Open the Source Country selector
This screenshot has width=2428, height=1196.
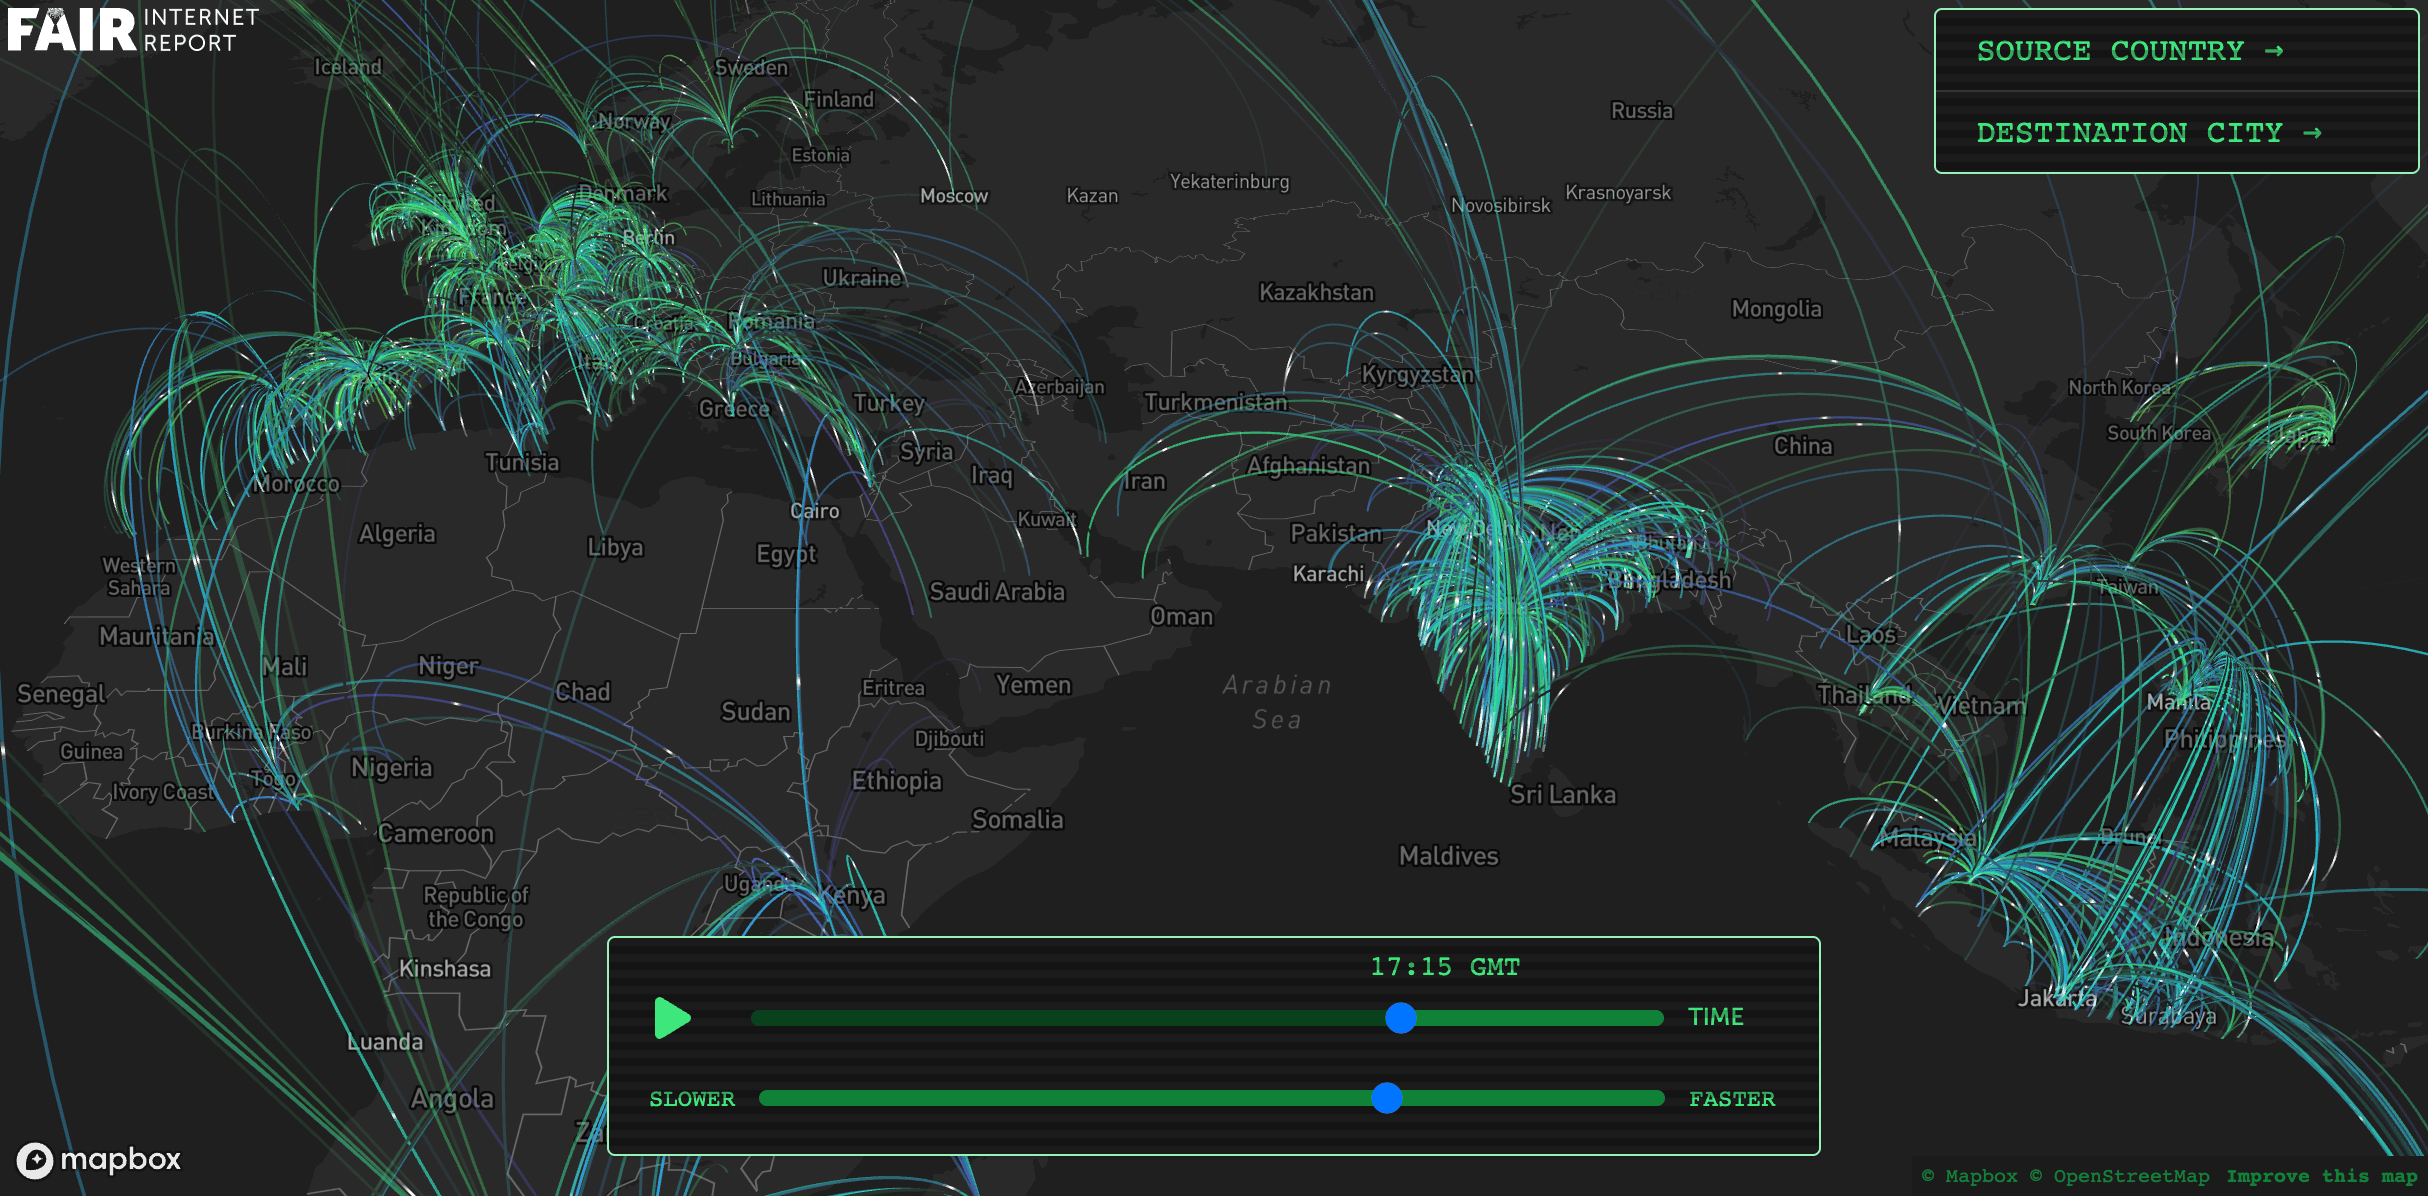coord(2110,51)
